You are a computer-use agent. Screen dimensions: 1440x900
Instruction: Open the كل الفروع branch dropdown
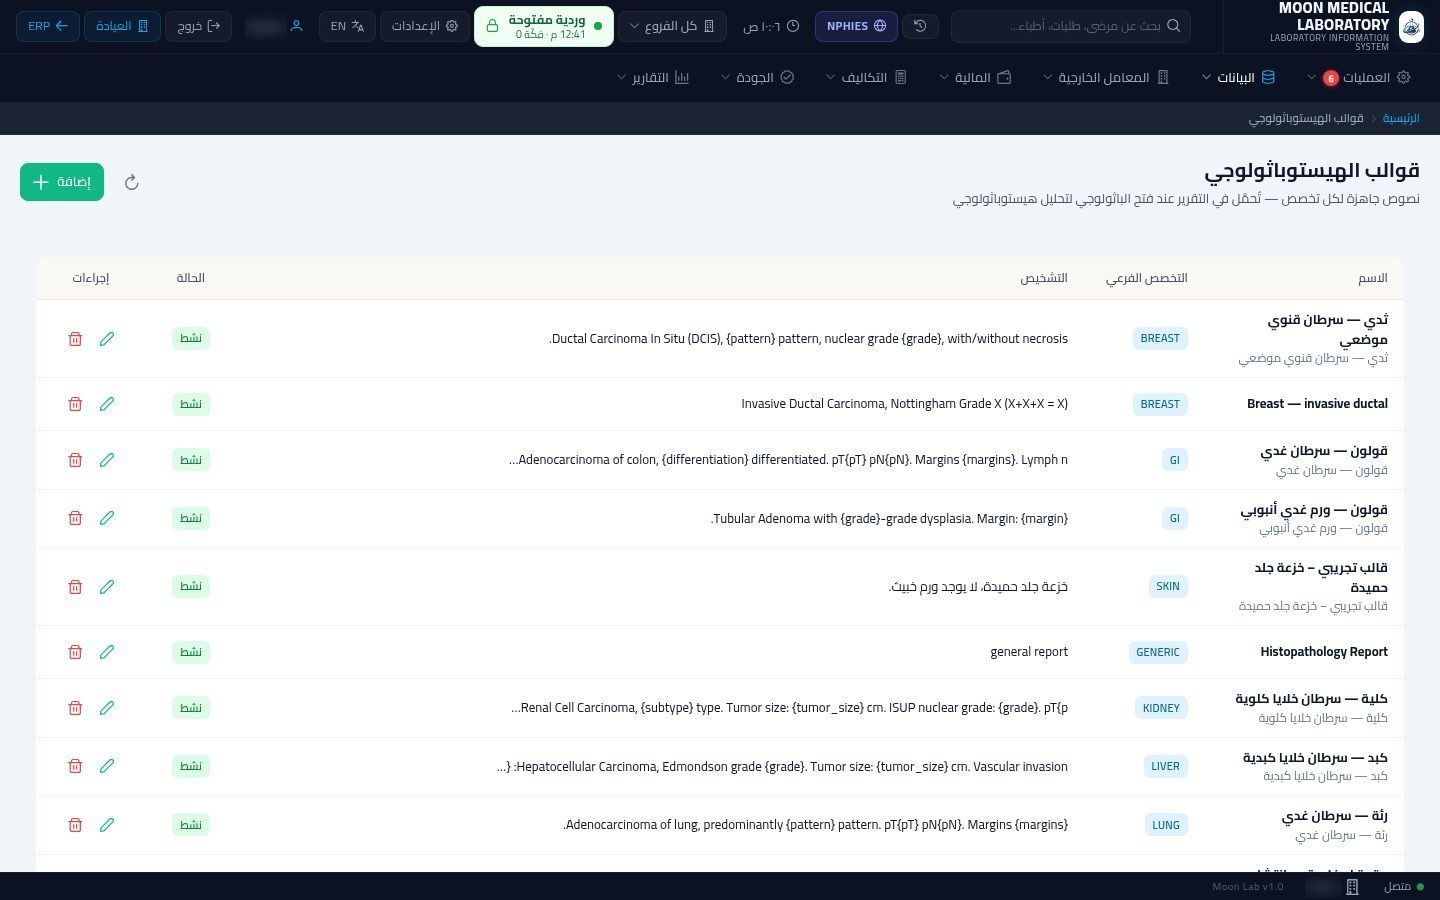(672, 26)
